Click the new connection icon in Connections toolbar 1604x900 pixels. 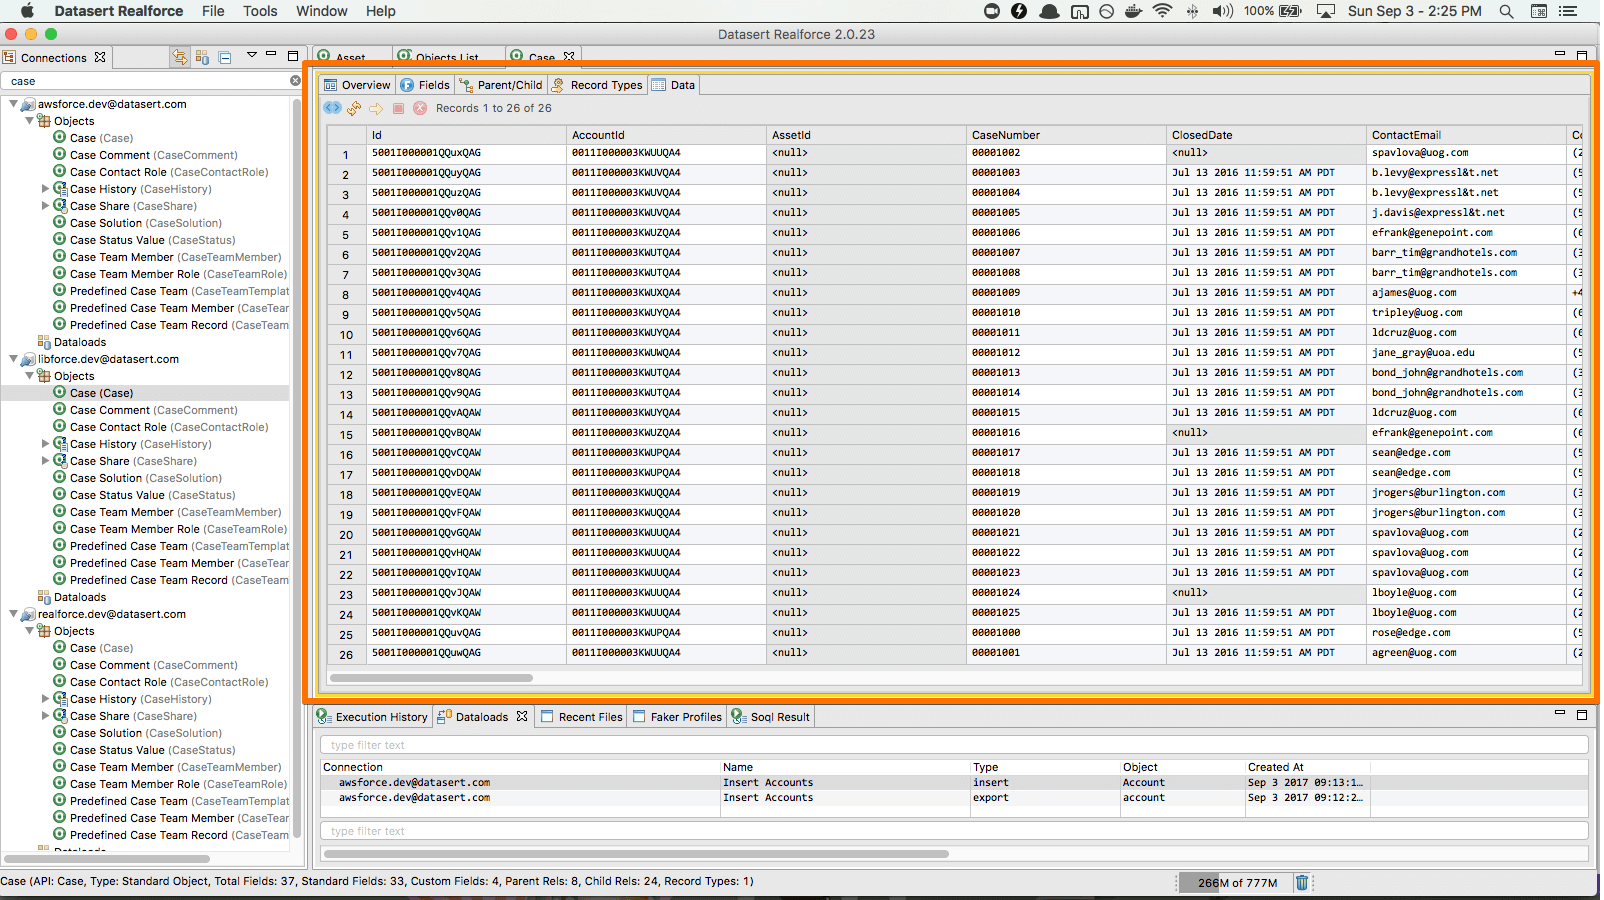pyautogui.click(x=202, y=57)
